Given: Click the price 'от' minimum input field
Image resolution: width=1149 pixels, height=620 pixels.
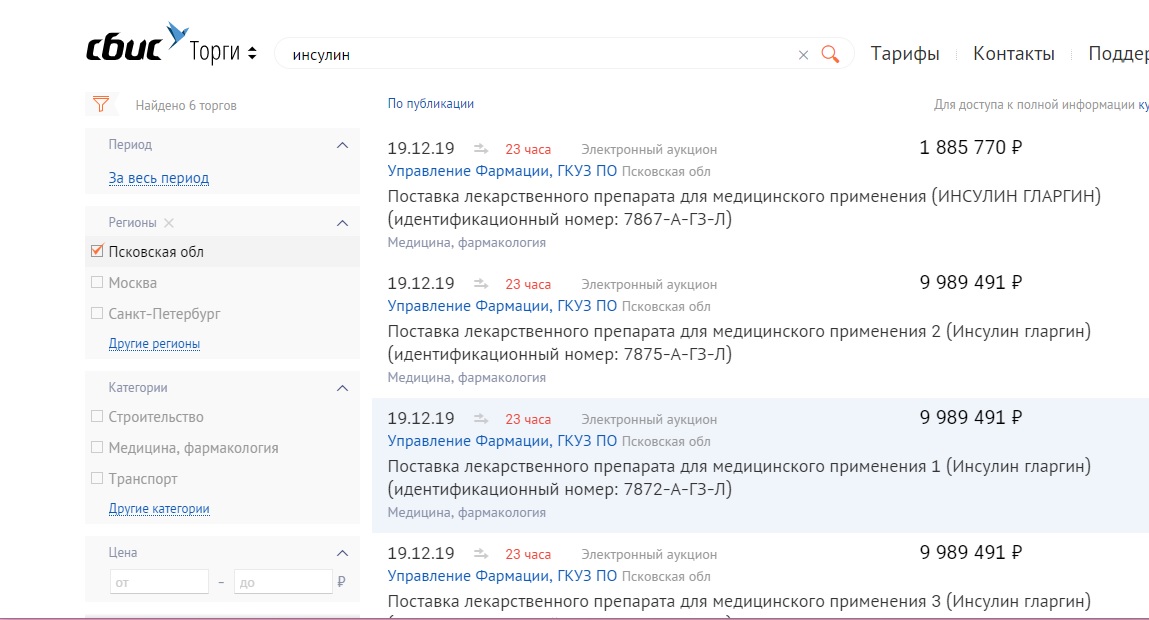Looking at the screenshot, I should (x=159, y=582).
